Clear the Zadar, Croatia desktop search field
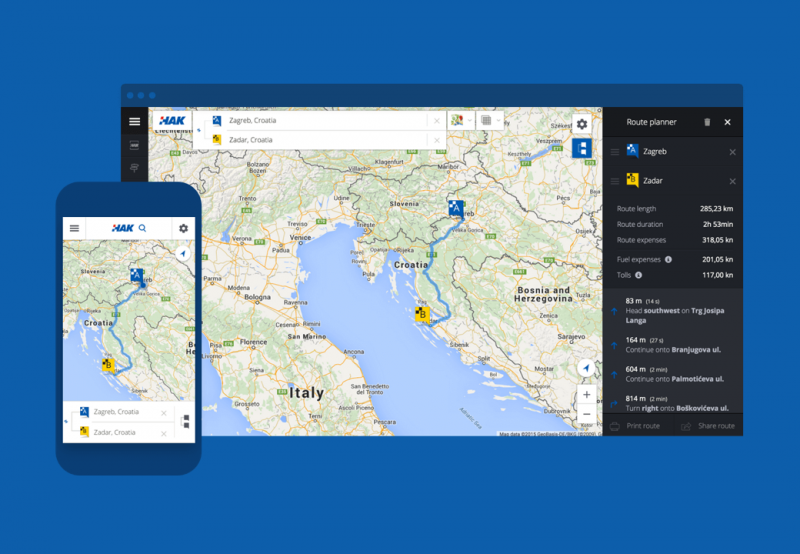Viewport: 800px width, 554px height. click(436, 140)
